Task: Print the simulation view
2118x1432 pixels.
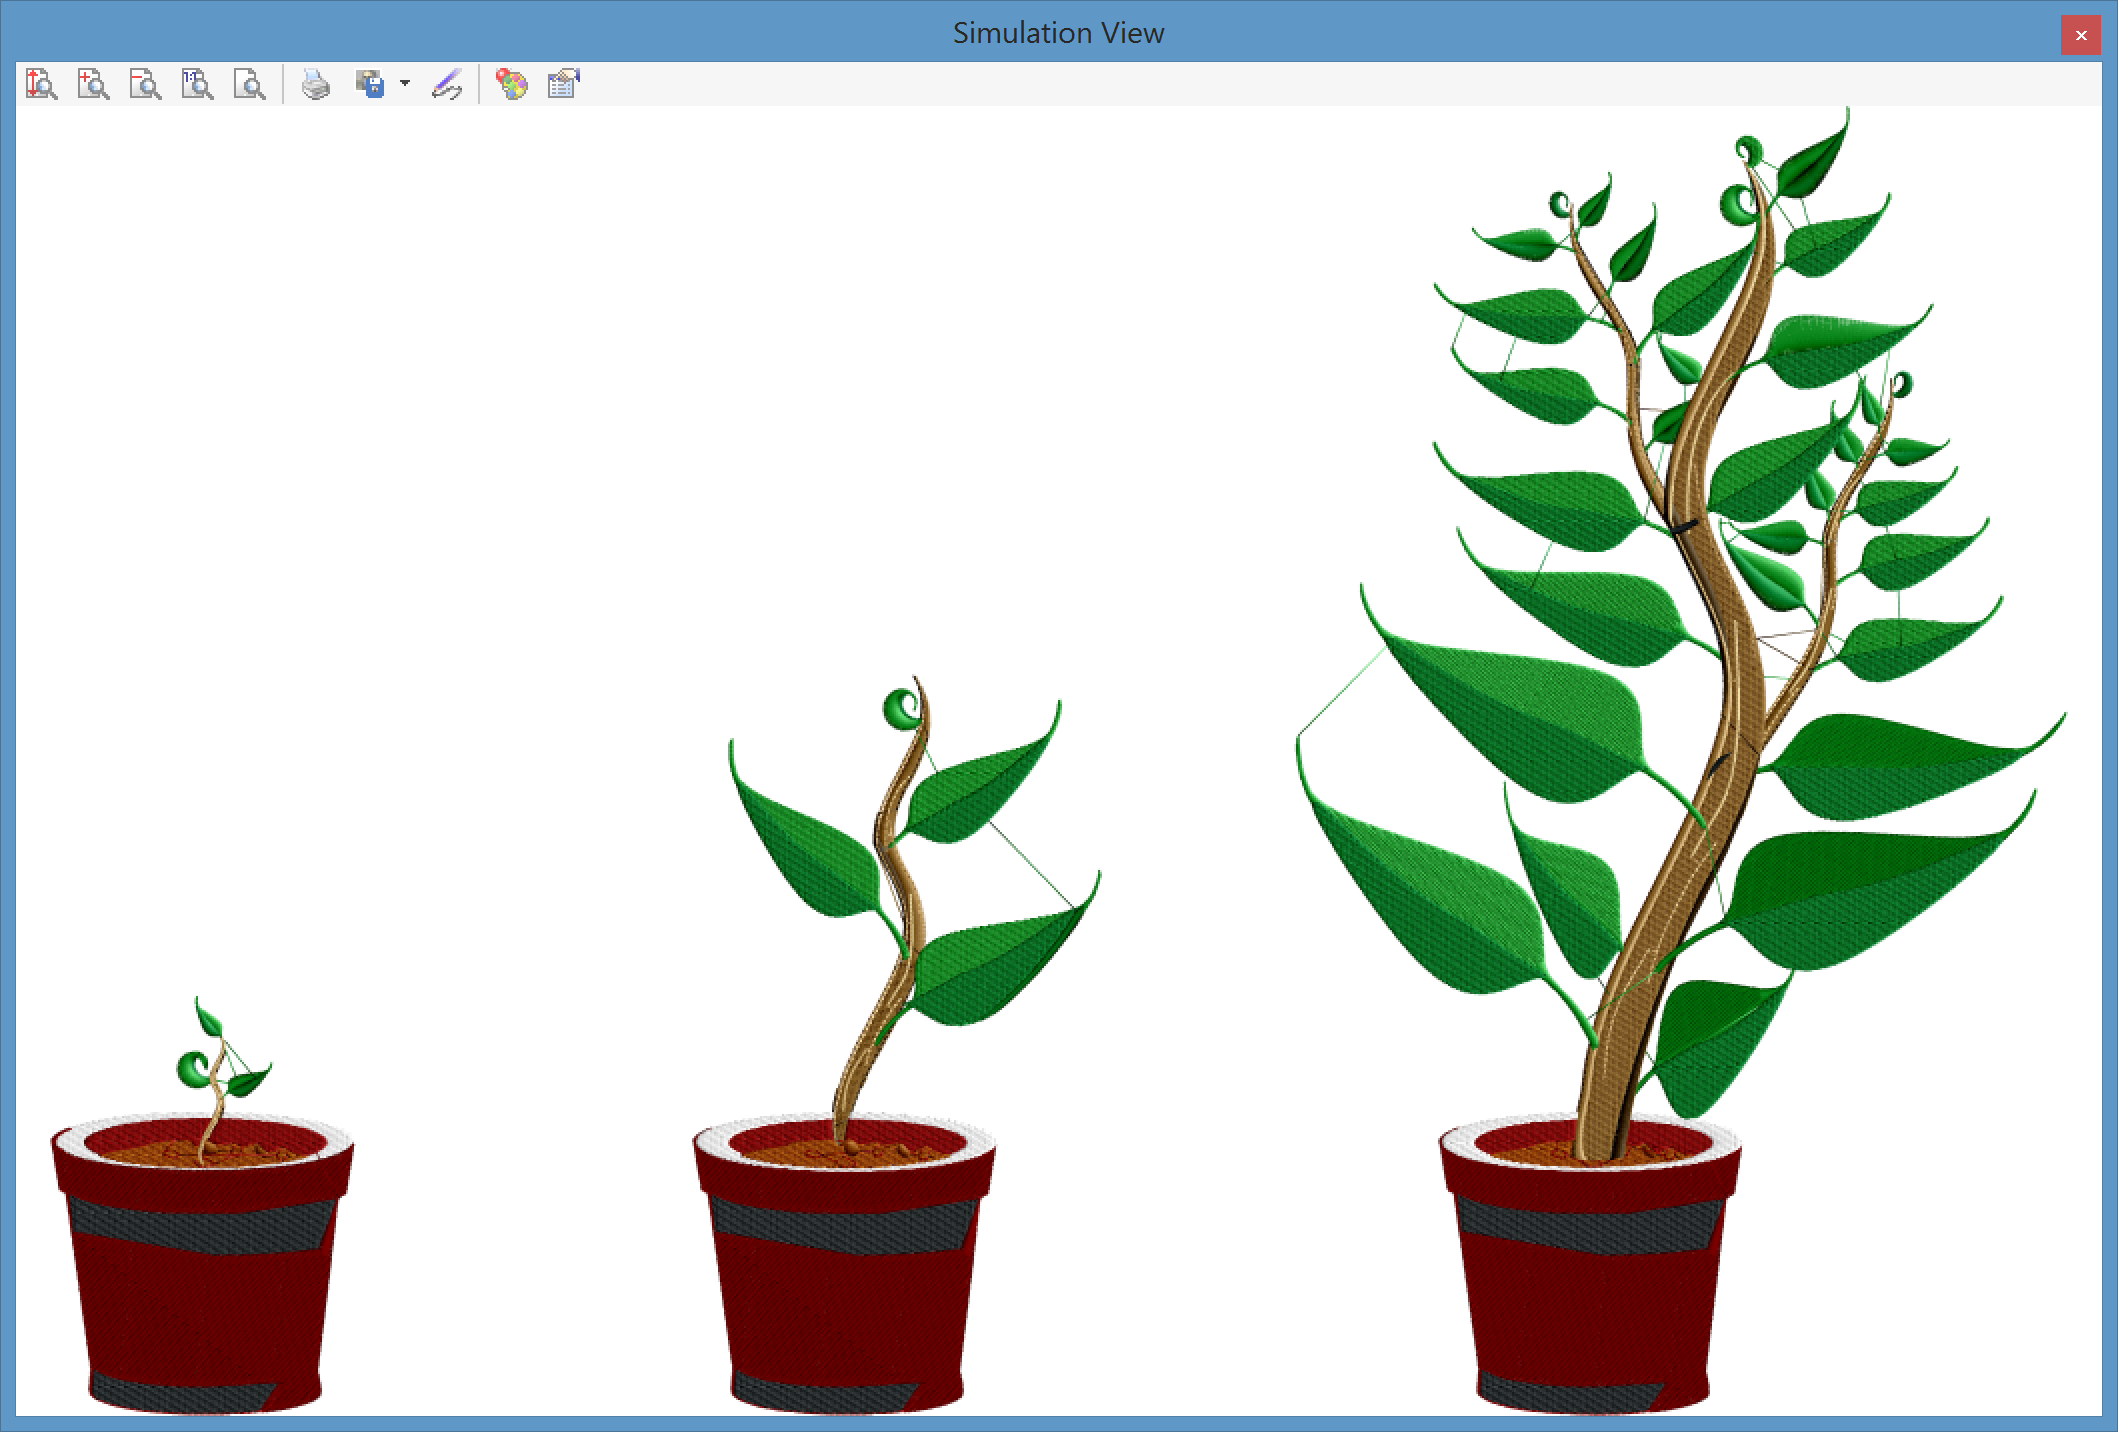Action: (316, 85)
